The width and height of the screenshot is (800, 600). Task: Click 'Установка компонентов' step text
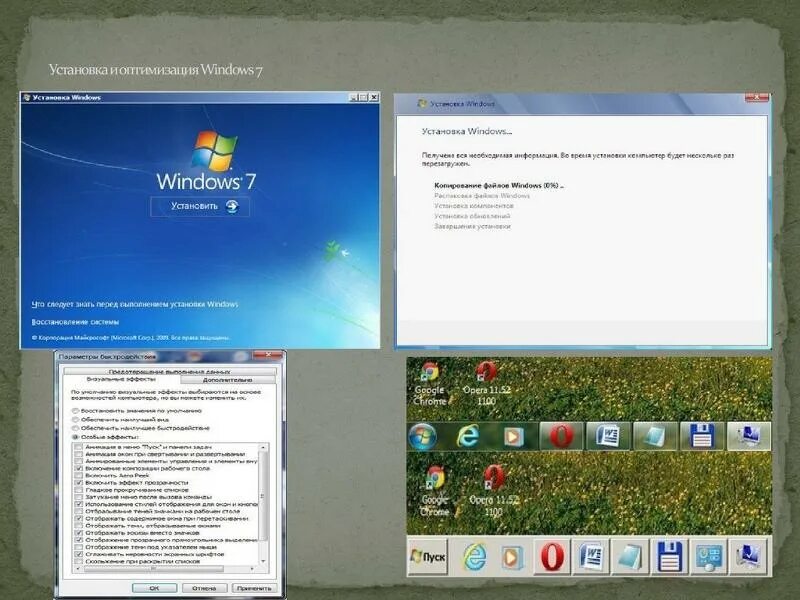[474, 206]
